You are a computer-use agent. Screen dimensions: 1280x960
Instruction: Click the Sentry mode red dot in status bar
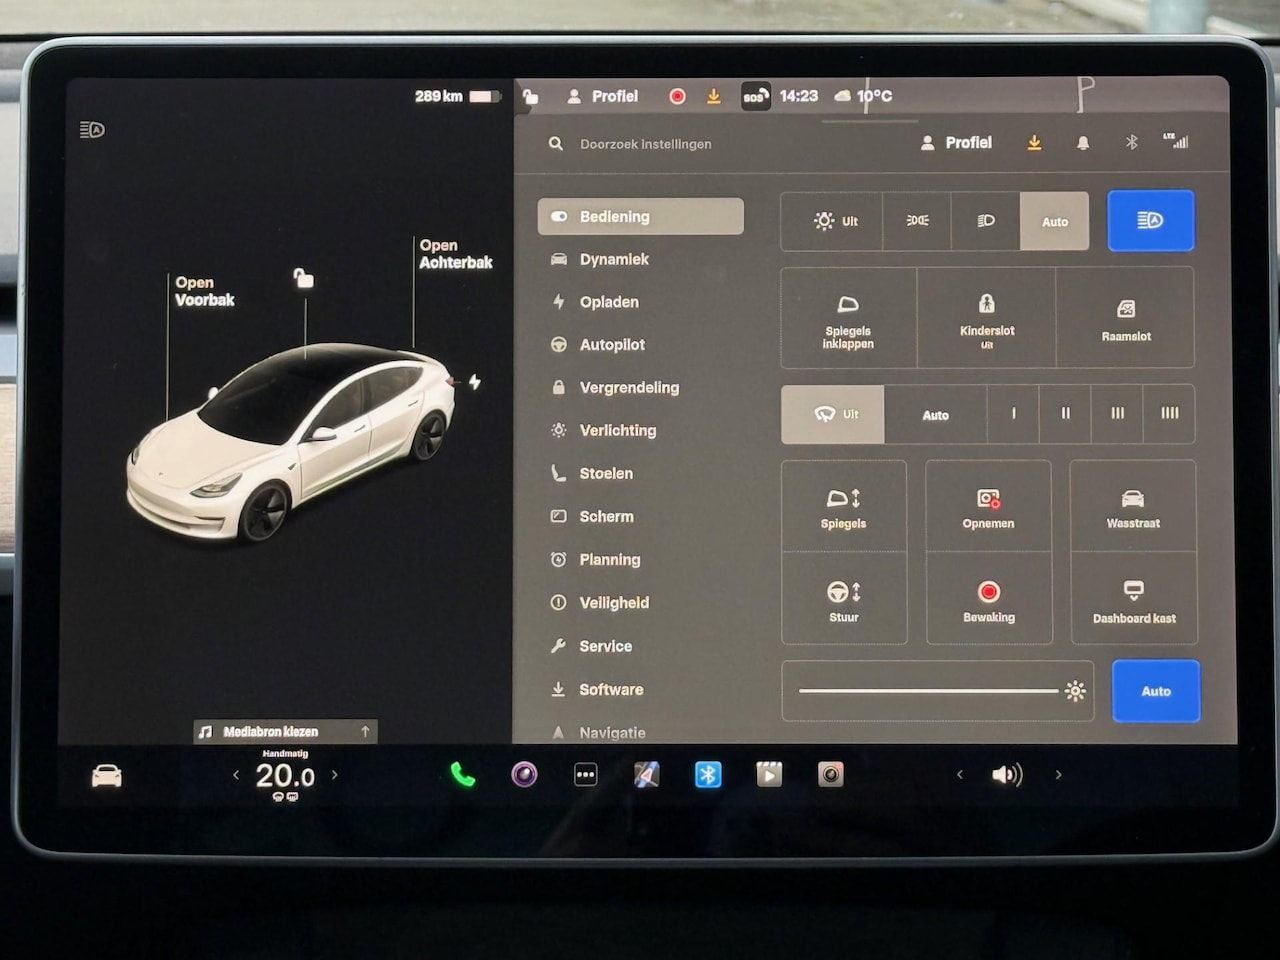coord(677,96)
